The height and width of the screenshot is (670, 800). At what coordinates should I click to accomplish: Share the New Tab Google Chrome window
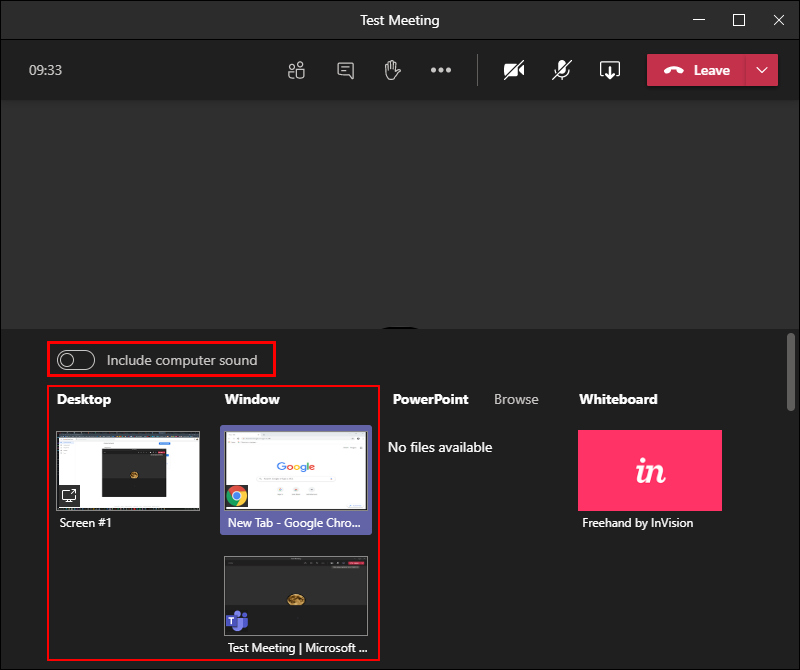tap(296, 480)
